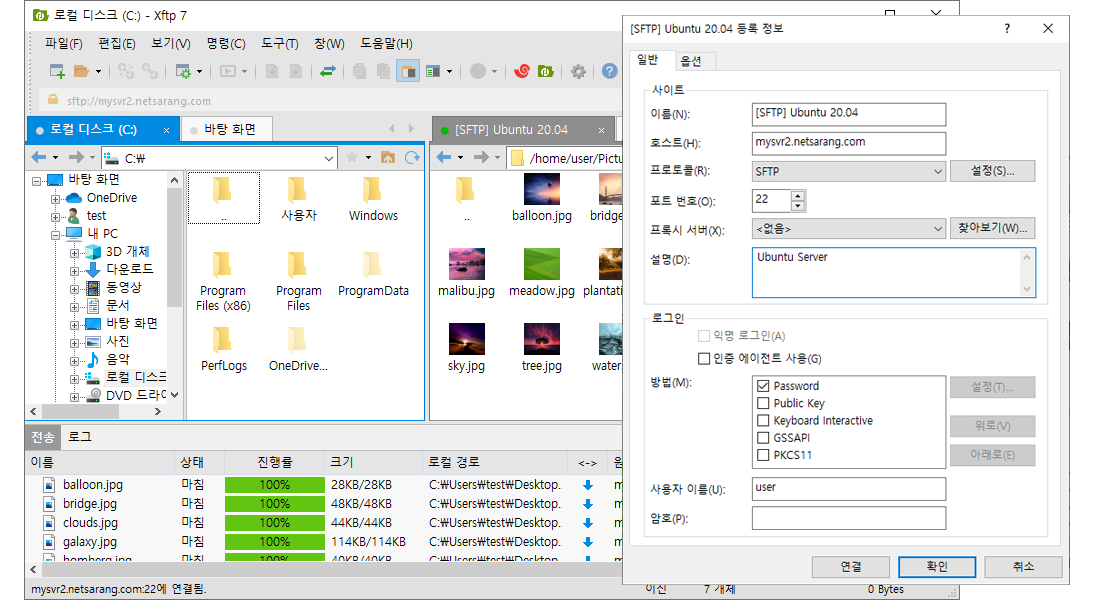Screen dimensions: 1100x600
Task: Select the meadow.jpg thumbnail
Action: (x=542, y=264)
